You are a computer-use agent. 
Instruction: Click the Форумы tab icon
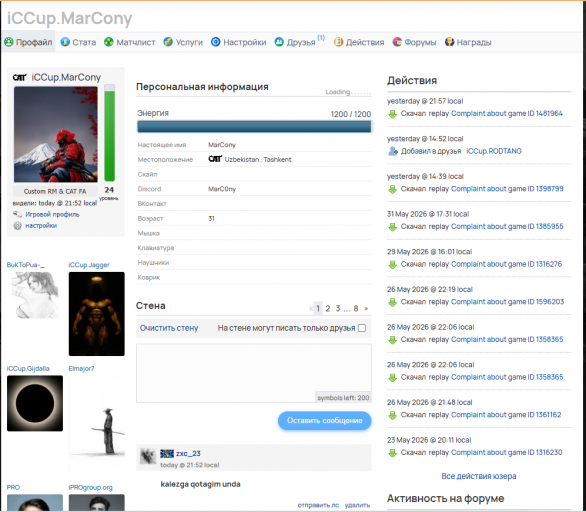pyautogui.click(x=397, y=42)
